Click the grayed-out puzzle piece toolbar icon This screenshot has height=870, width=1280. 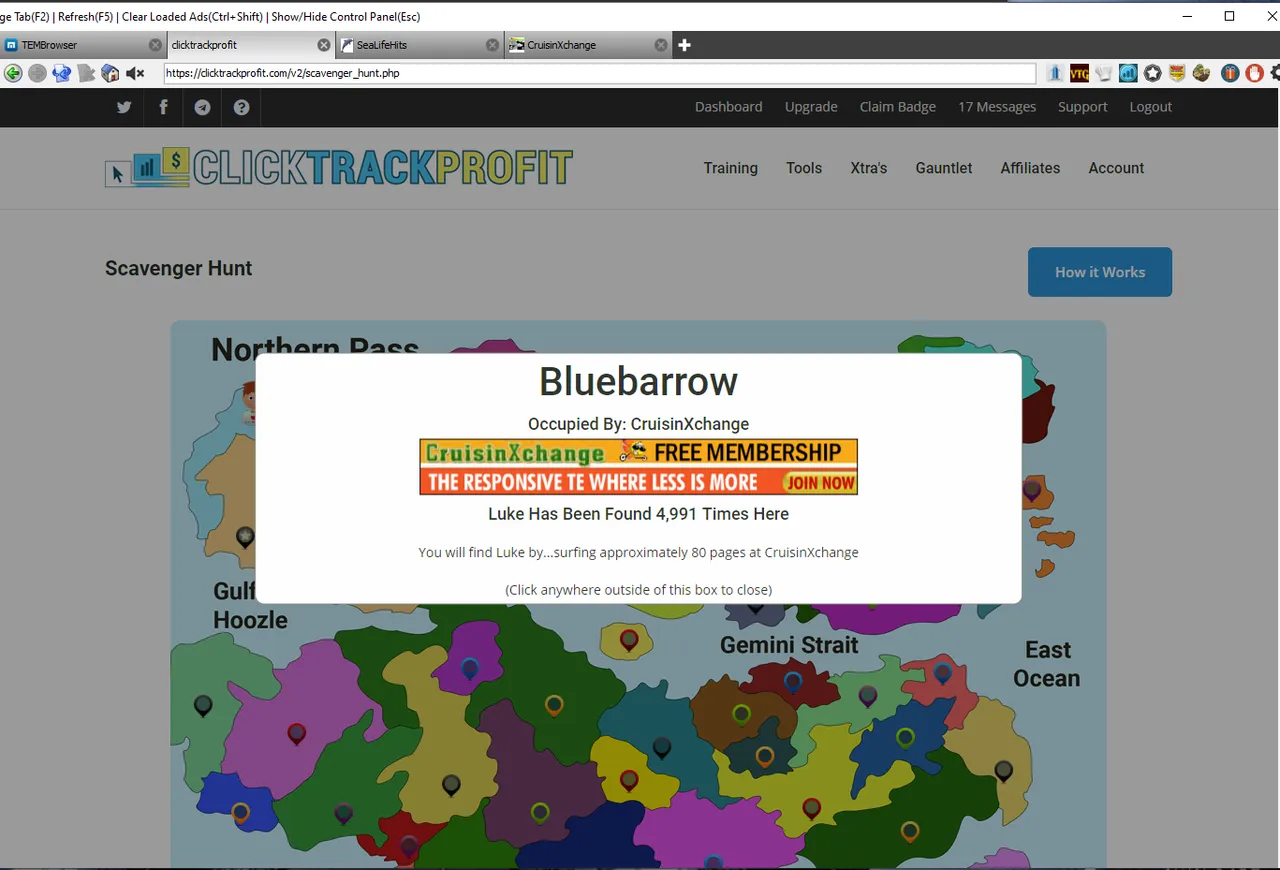coord(86,73)
